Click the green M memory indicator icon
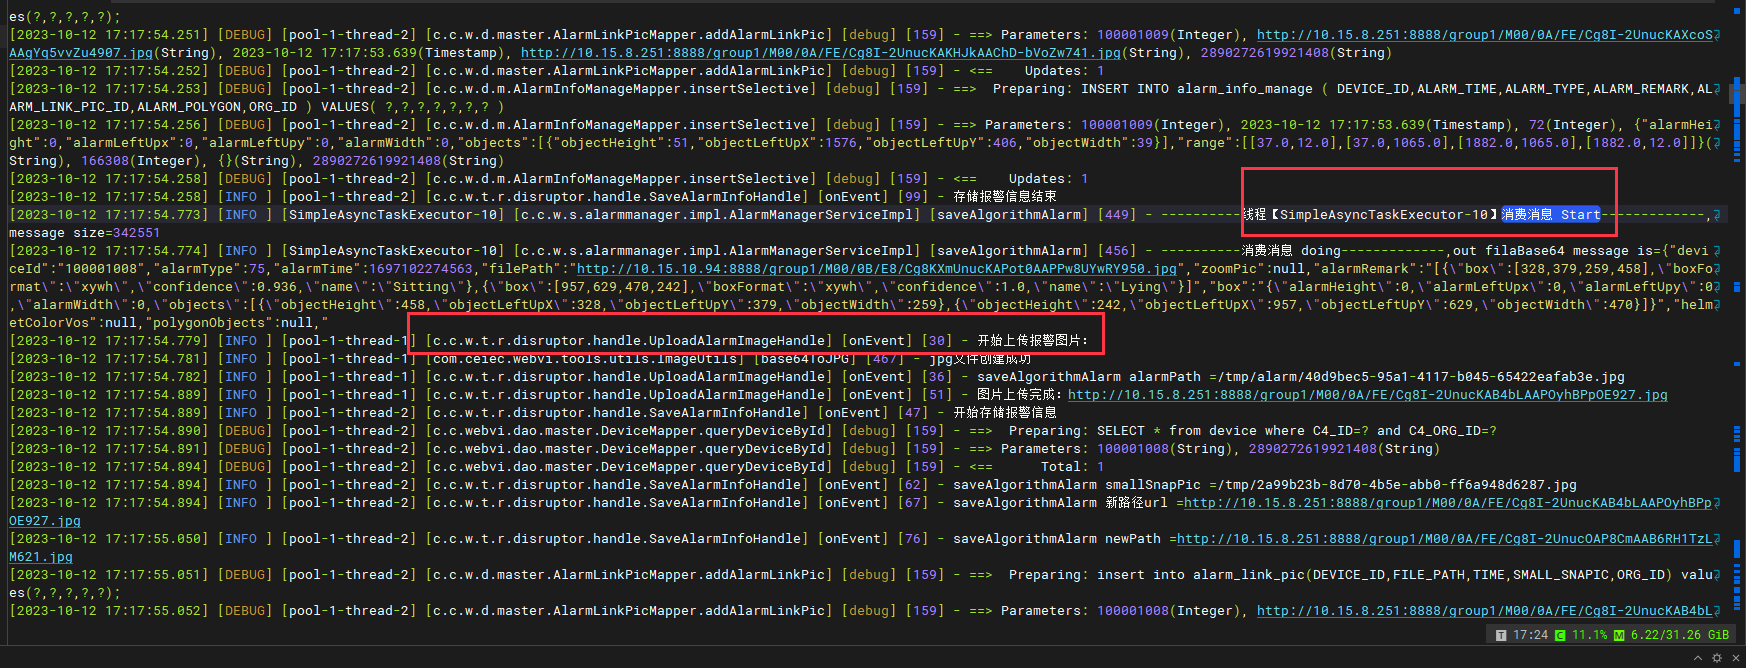The image size is (1746, 668). [1619, 635]
